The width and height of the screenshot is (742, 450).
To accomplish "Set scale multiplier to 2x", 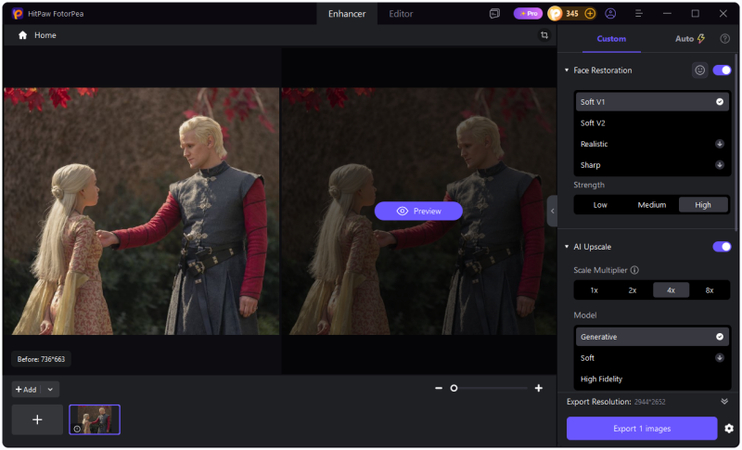I will coord(632,290).
